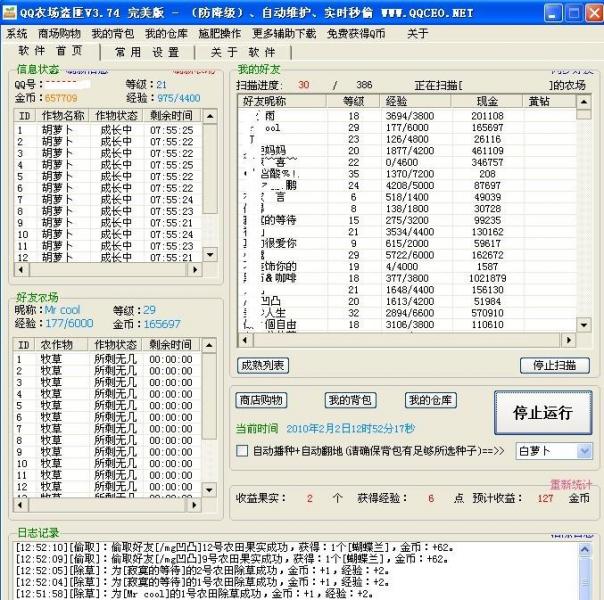Viewport: 604px width, 600px height.
Task: Click up arrow in friend farm crops scrollbar
Action: pos(209,345)
